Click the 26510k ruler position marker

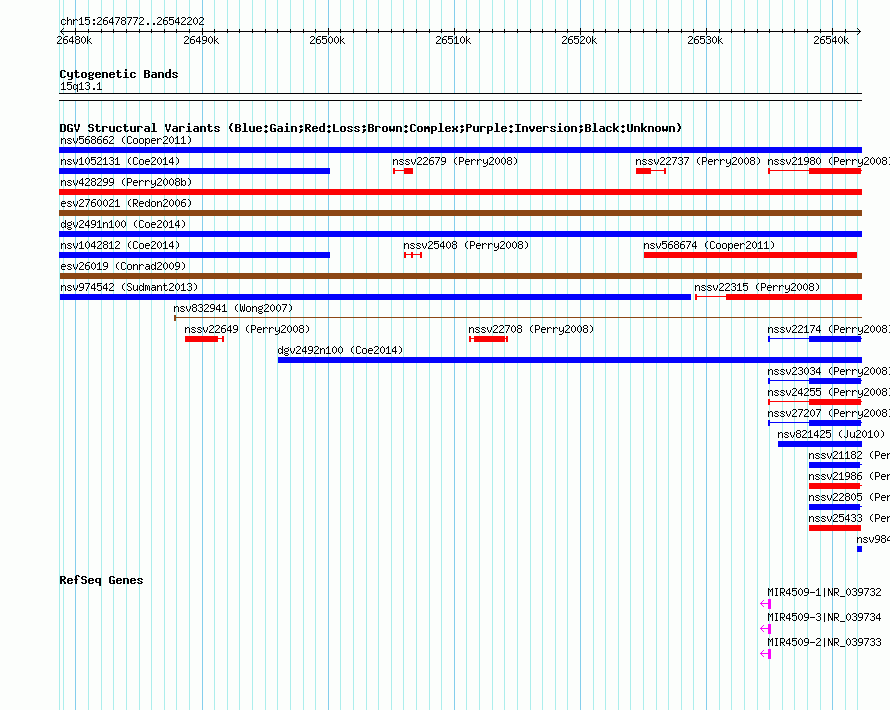point(453,40)
